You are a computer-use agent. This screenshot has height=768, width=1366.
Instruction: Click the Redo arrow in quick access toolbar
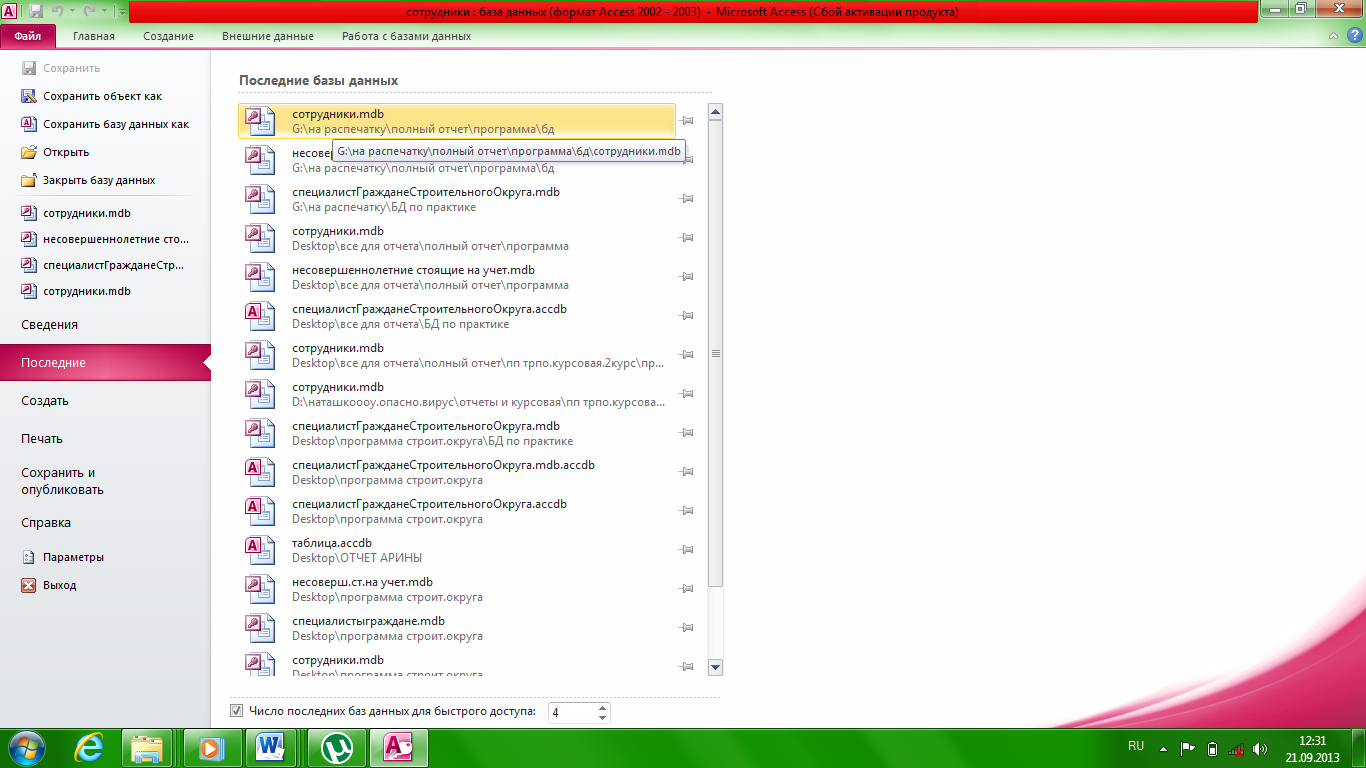tap(90, 11)
